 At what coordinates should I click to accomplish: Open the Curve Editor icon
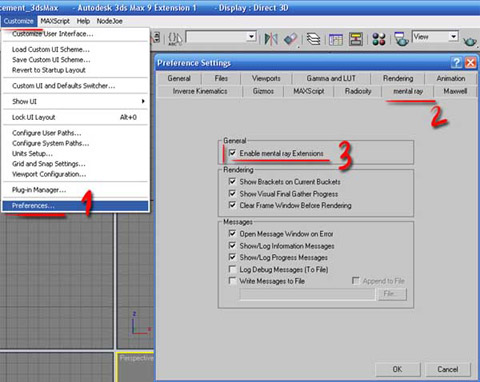click(336, 39)
